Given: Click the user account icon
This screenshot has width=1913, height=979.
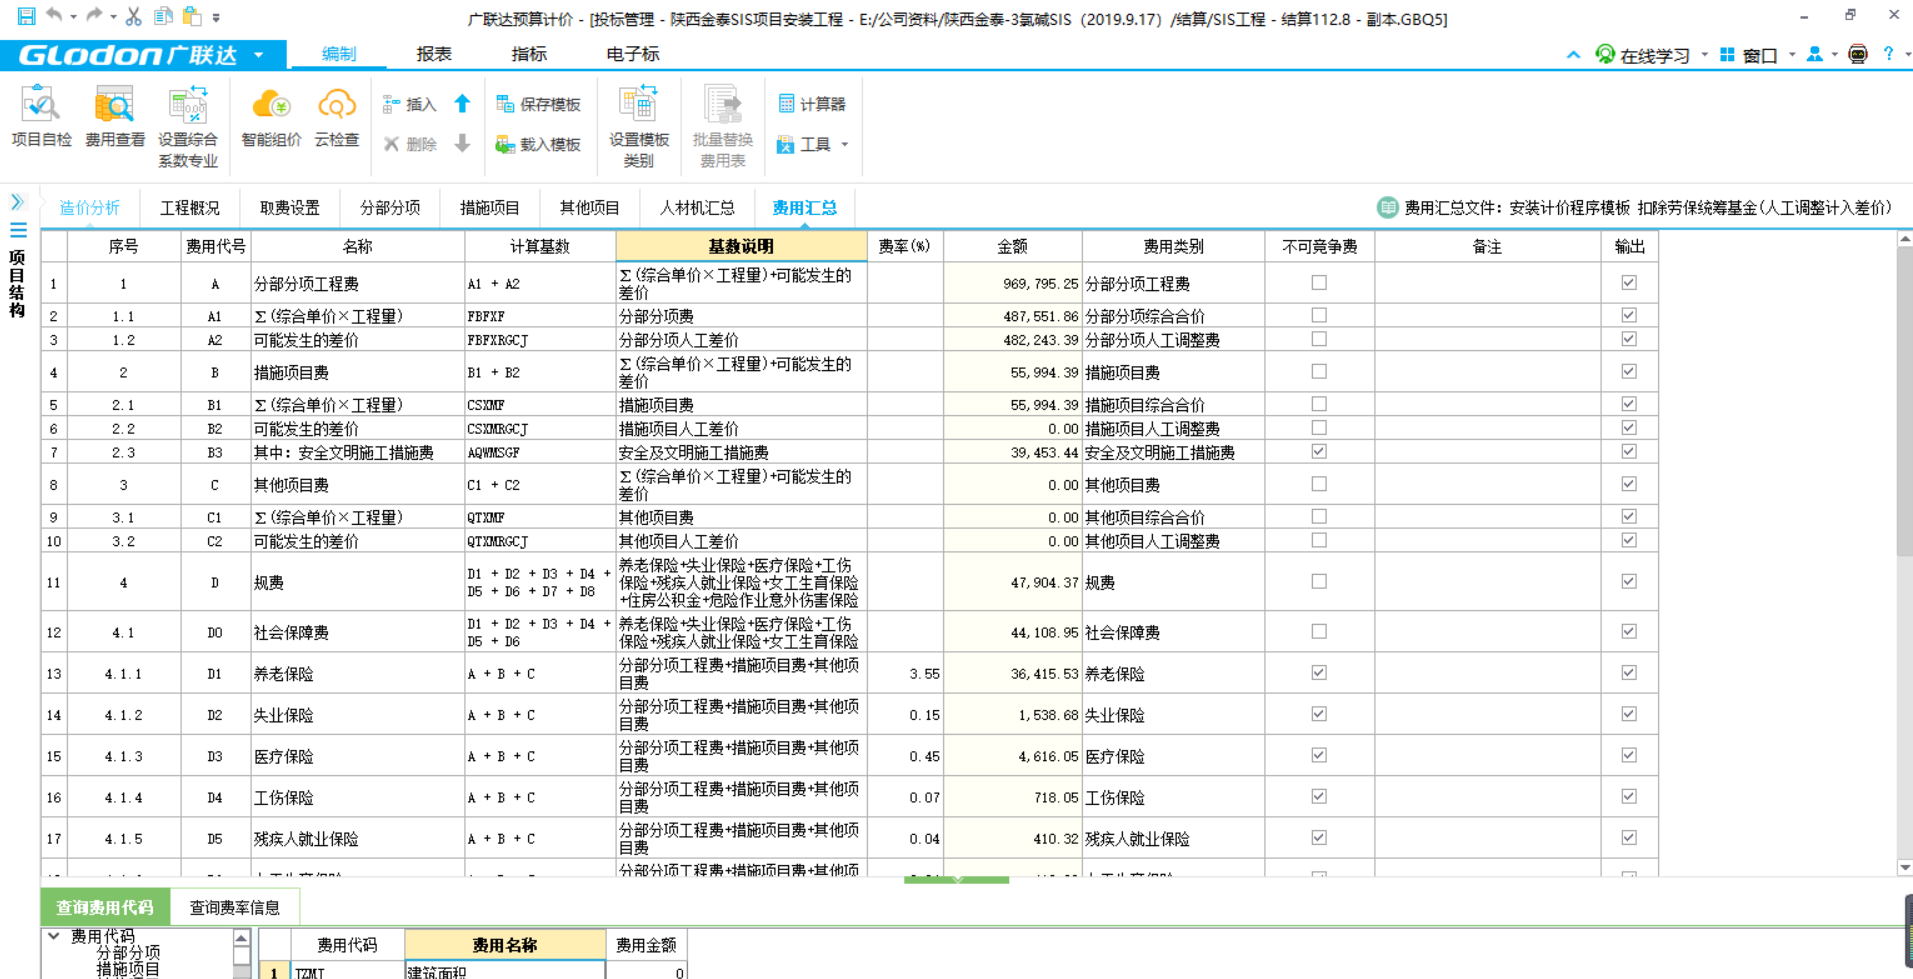Looking at the screenshot, I should tap(1815, 55).
